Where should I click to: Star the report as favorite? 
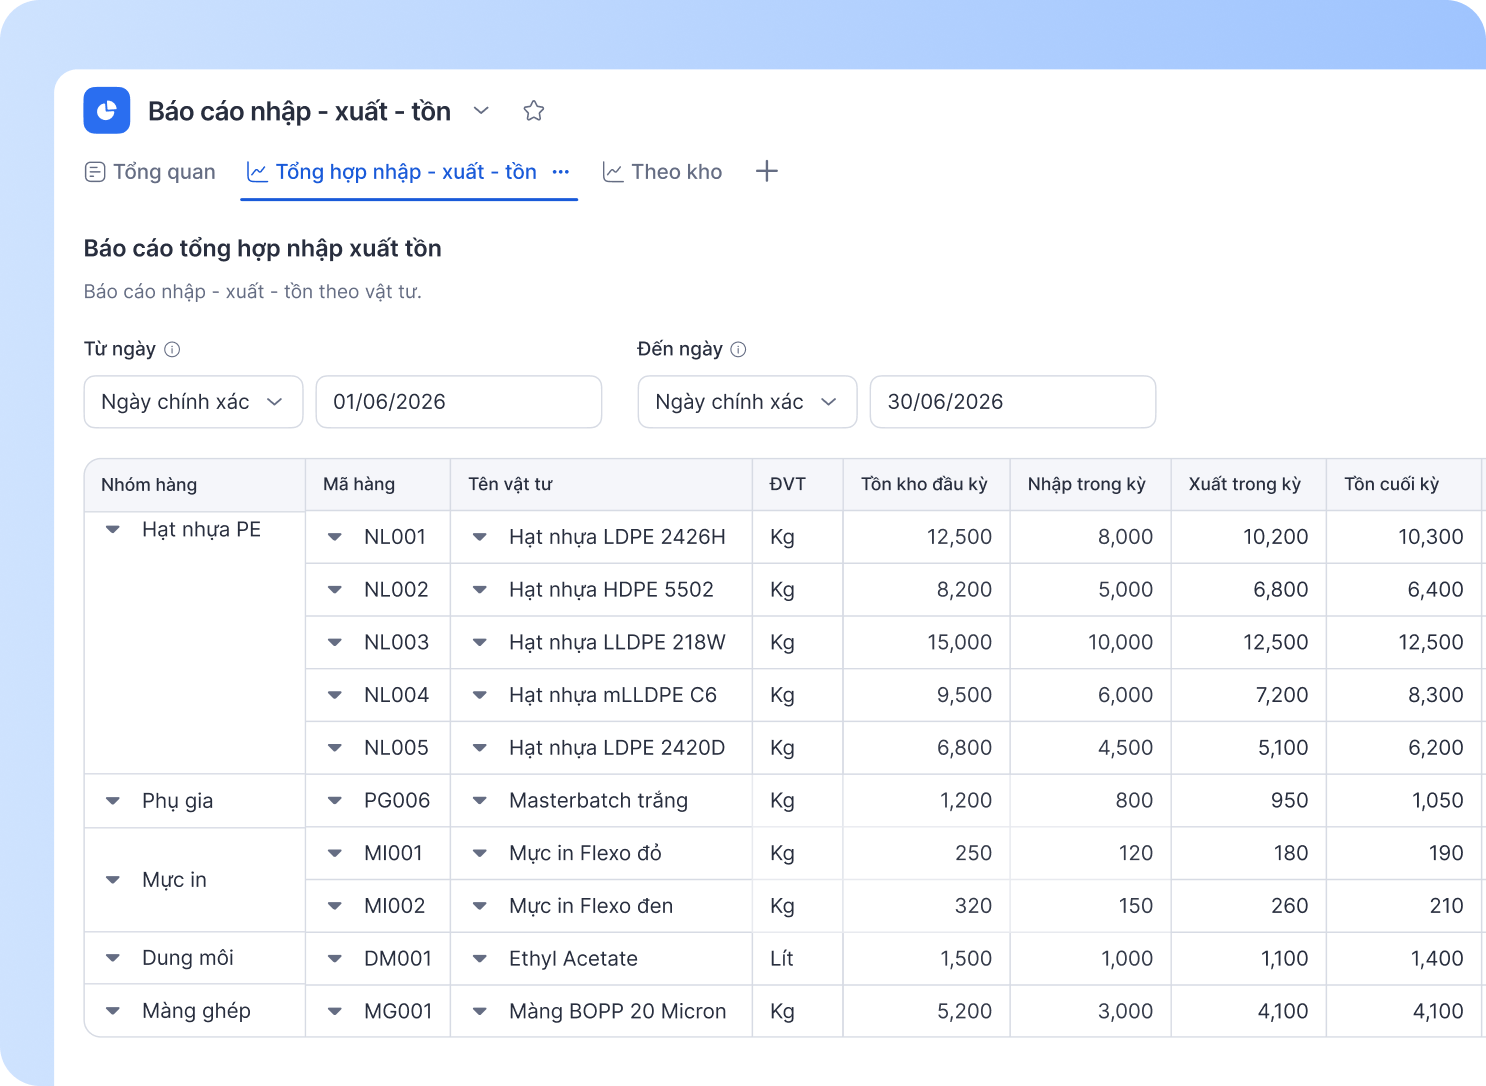pyautogui.click(x=534, y=111)
